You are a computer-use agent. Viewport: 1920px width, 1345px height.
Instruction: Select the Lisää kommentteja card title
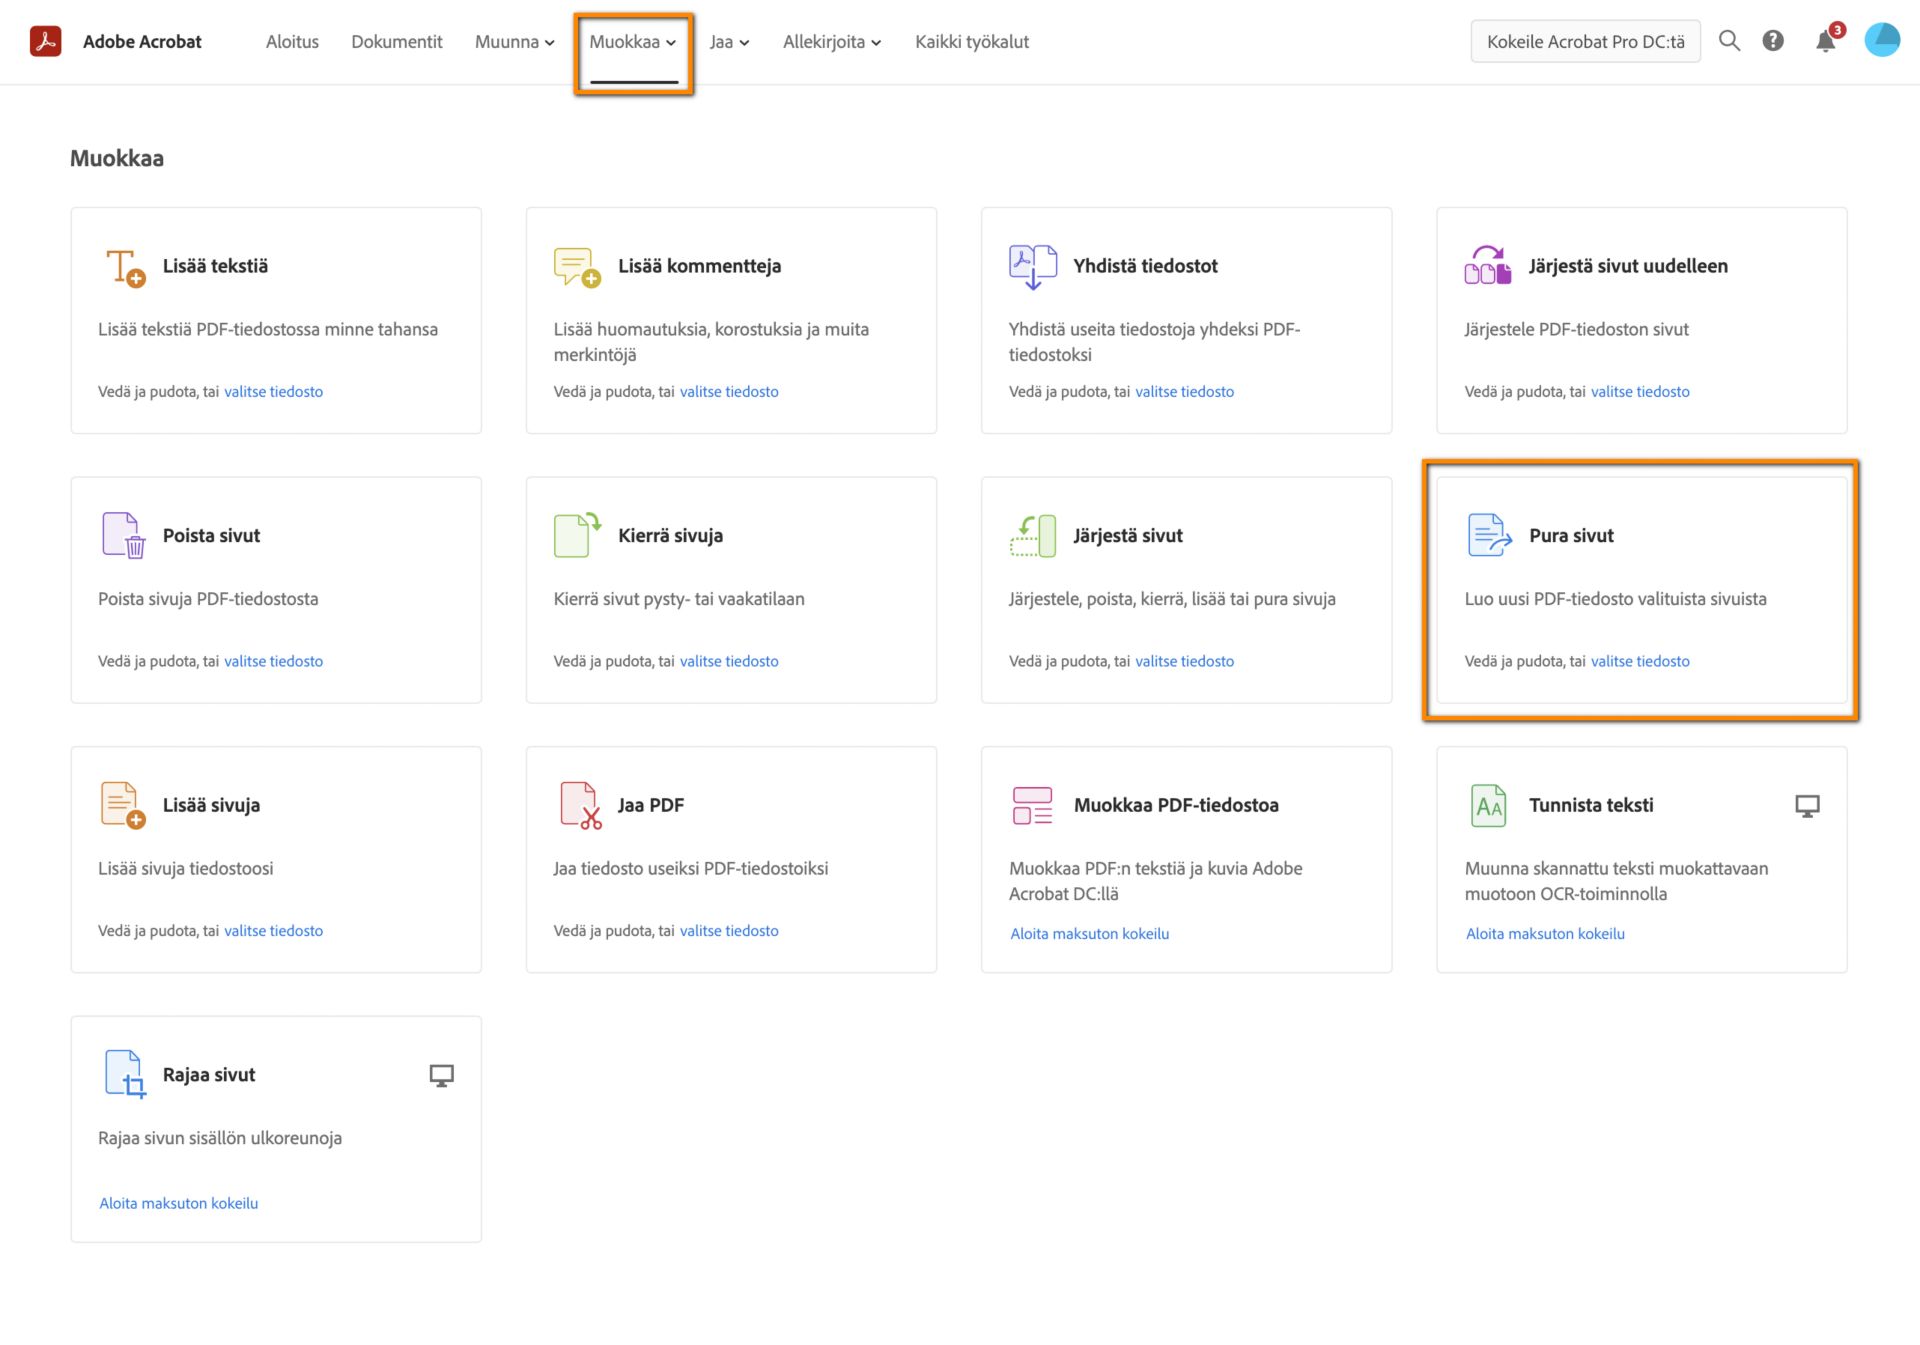(699, 266)
